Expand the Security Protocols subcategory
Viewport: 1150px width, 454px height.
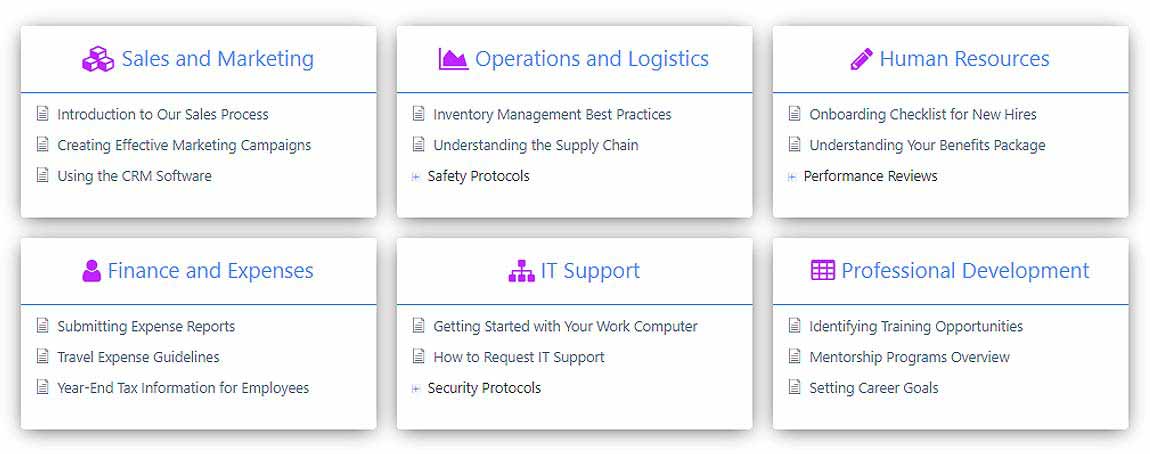click(x=416, y=389)
